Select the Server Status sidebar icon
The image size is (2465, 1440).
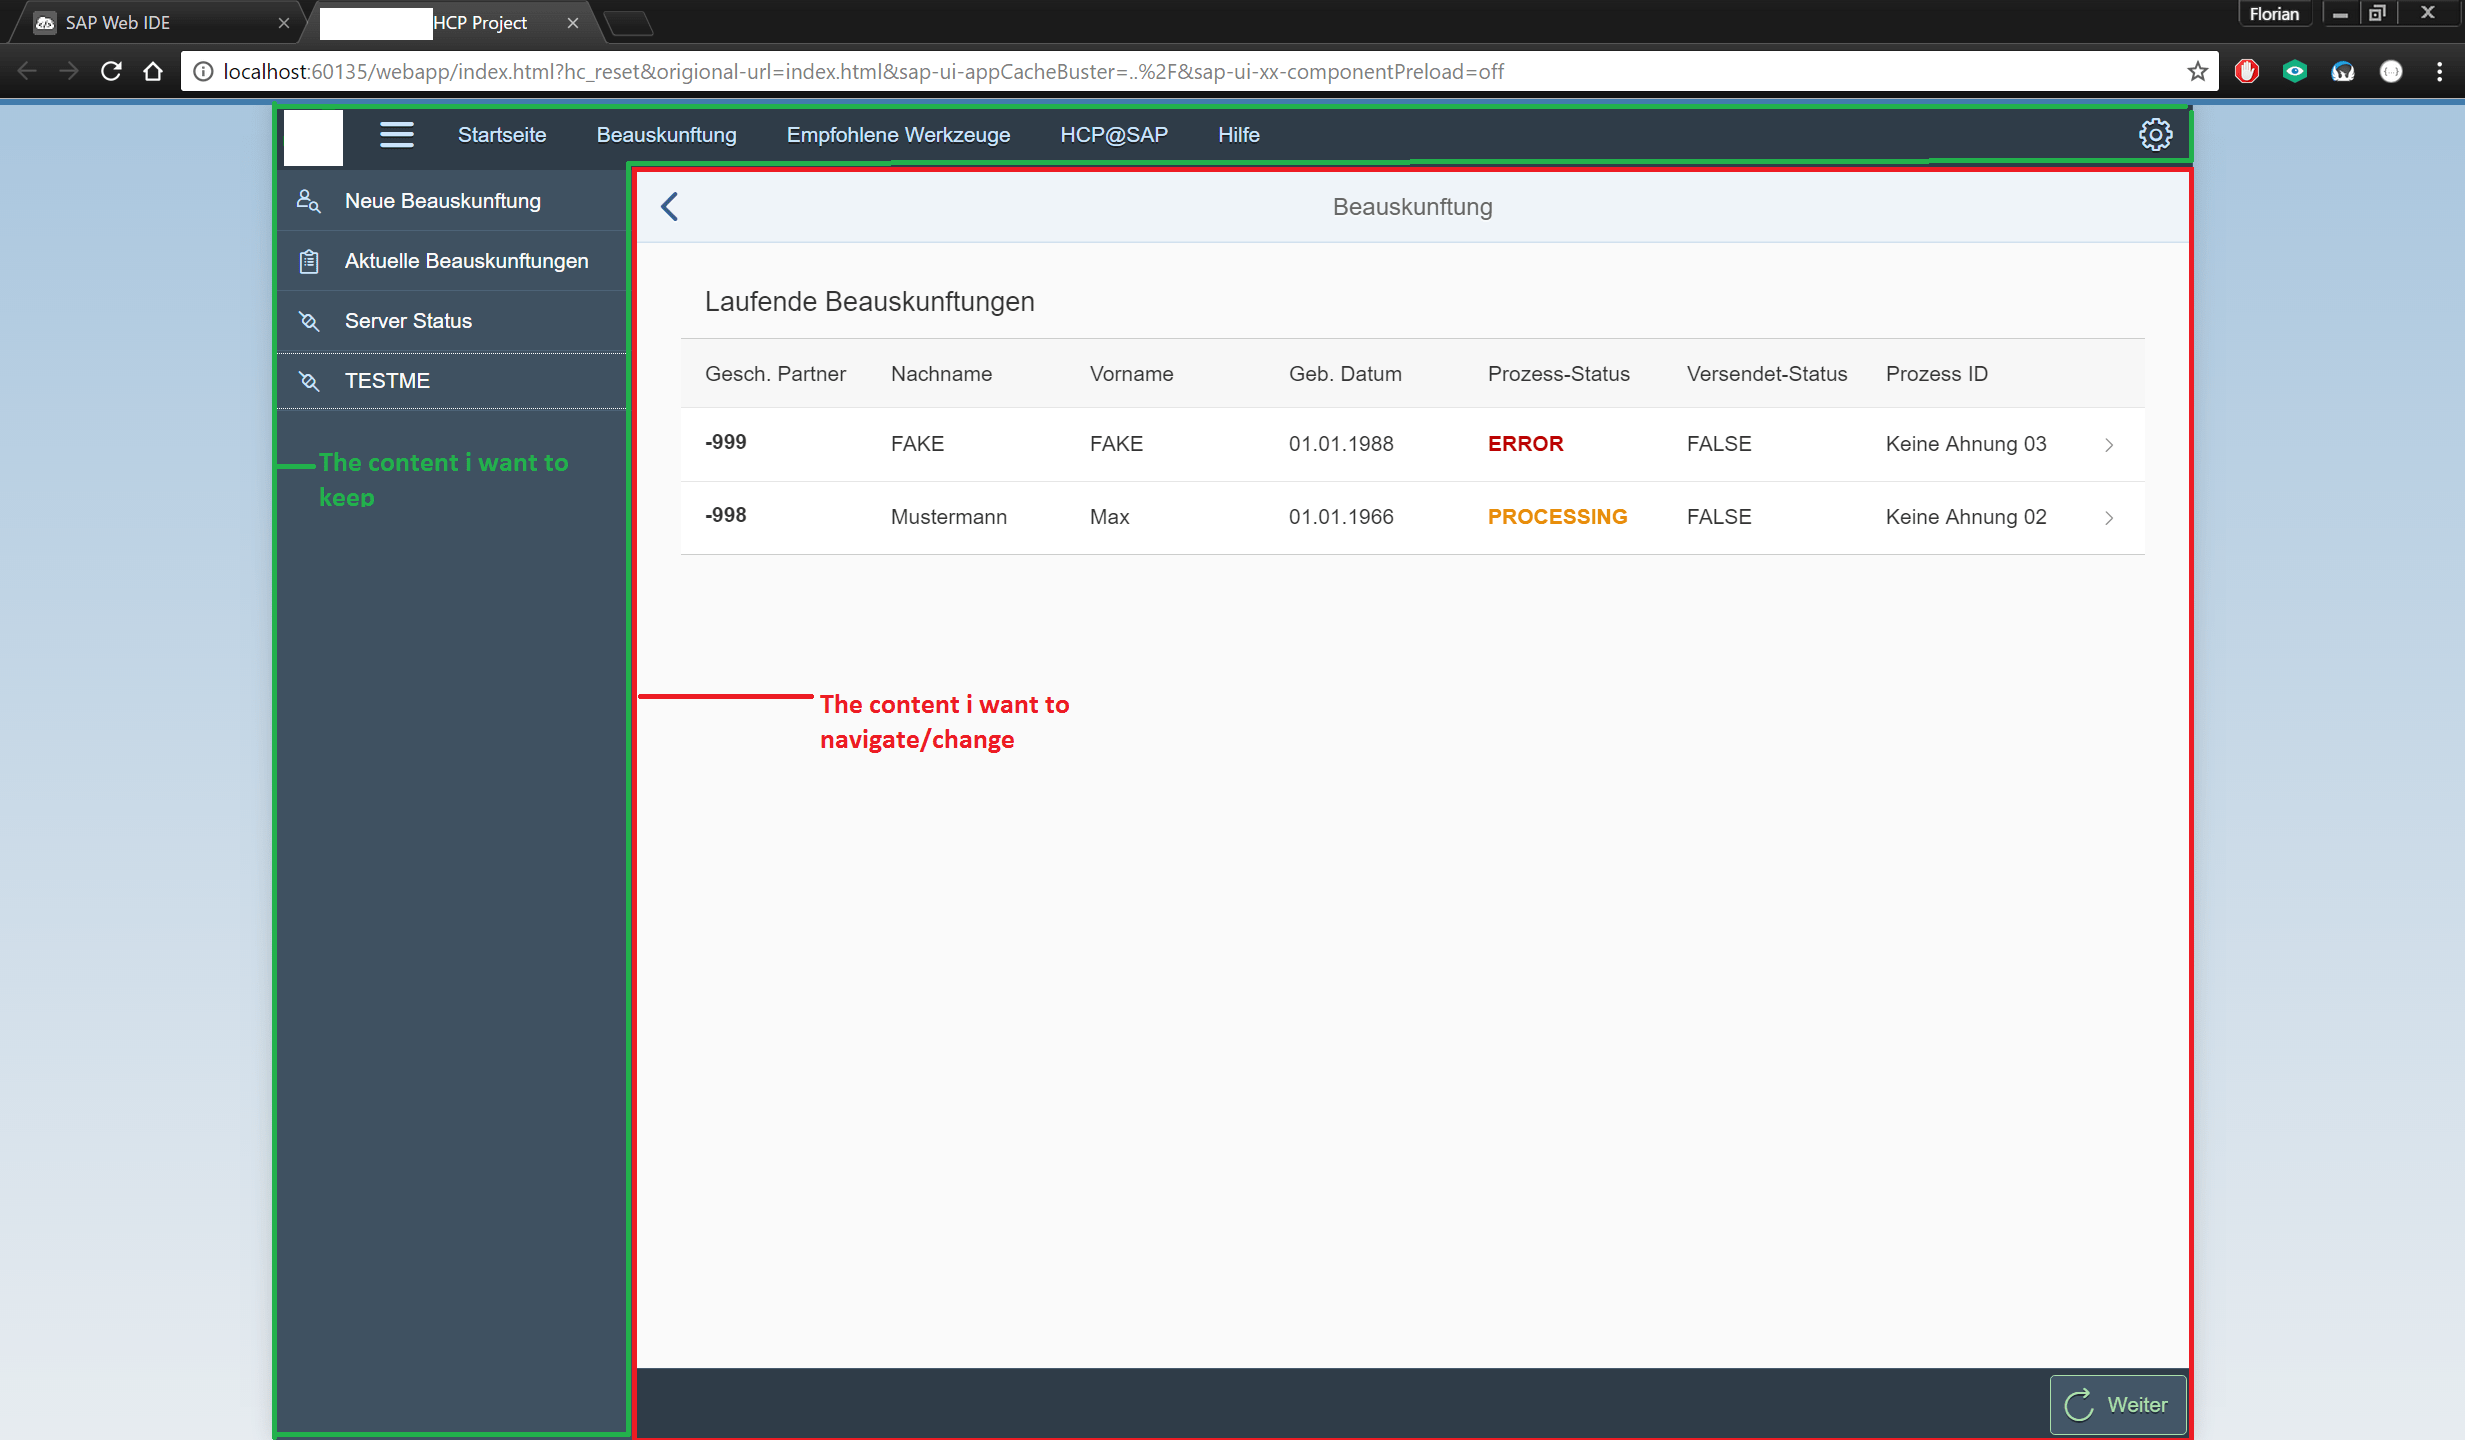click(x=308, y=320)
